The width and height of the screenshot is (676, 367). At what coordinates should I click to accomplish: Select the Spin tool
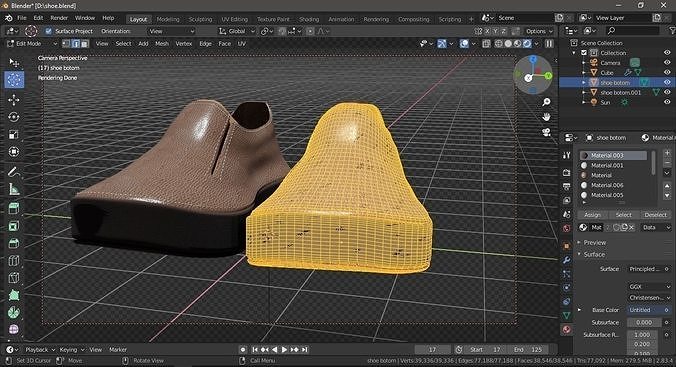14,312
